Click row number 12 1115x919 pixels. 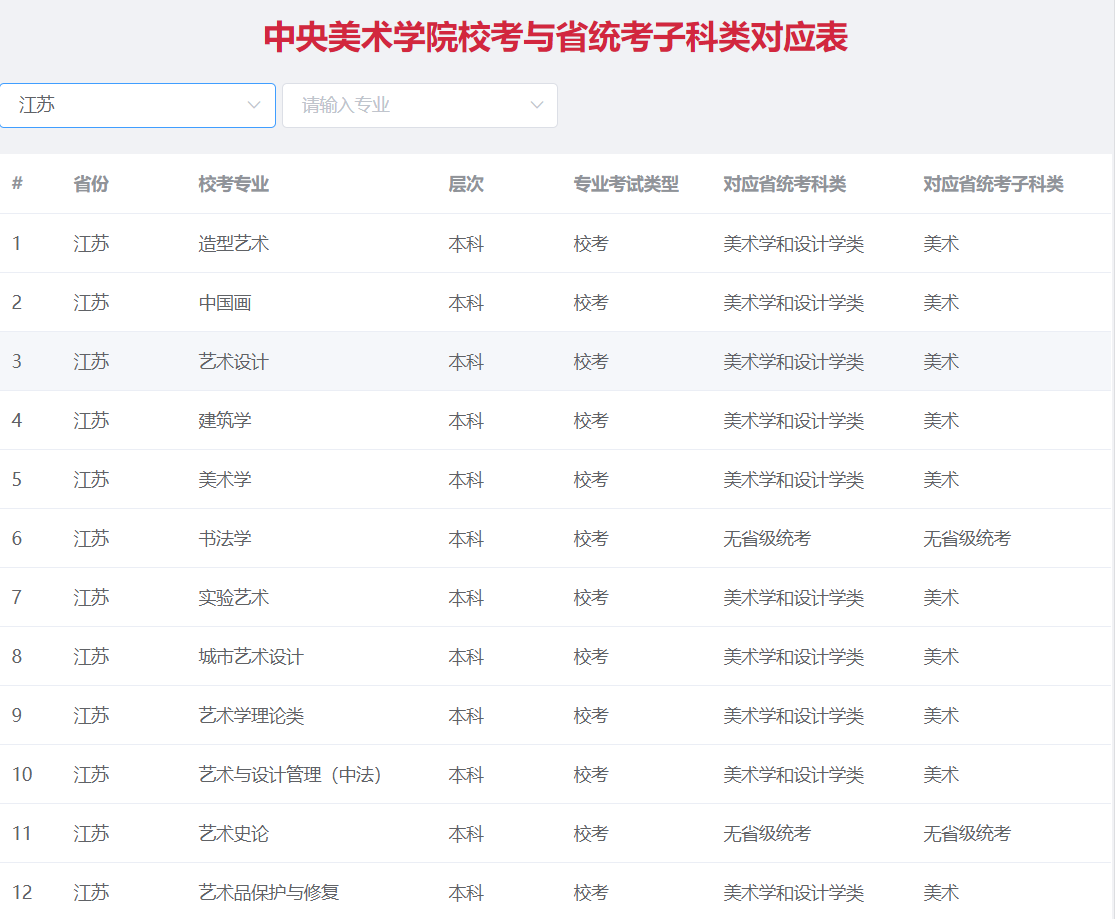22,893
